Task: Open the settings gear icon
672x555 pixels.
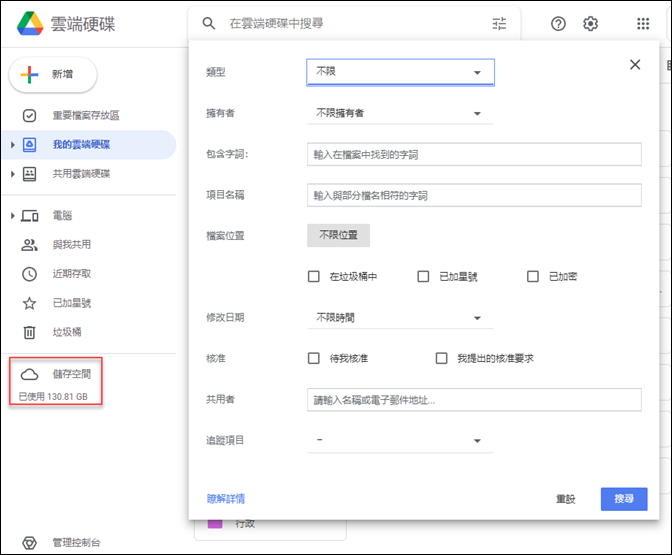Action: tap(590, 24)
